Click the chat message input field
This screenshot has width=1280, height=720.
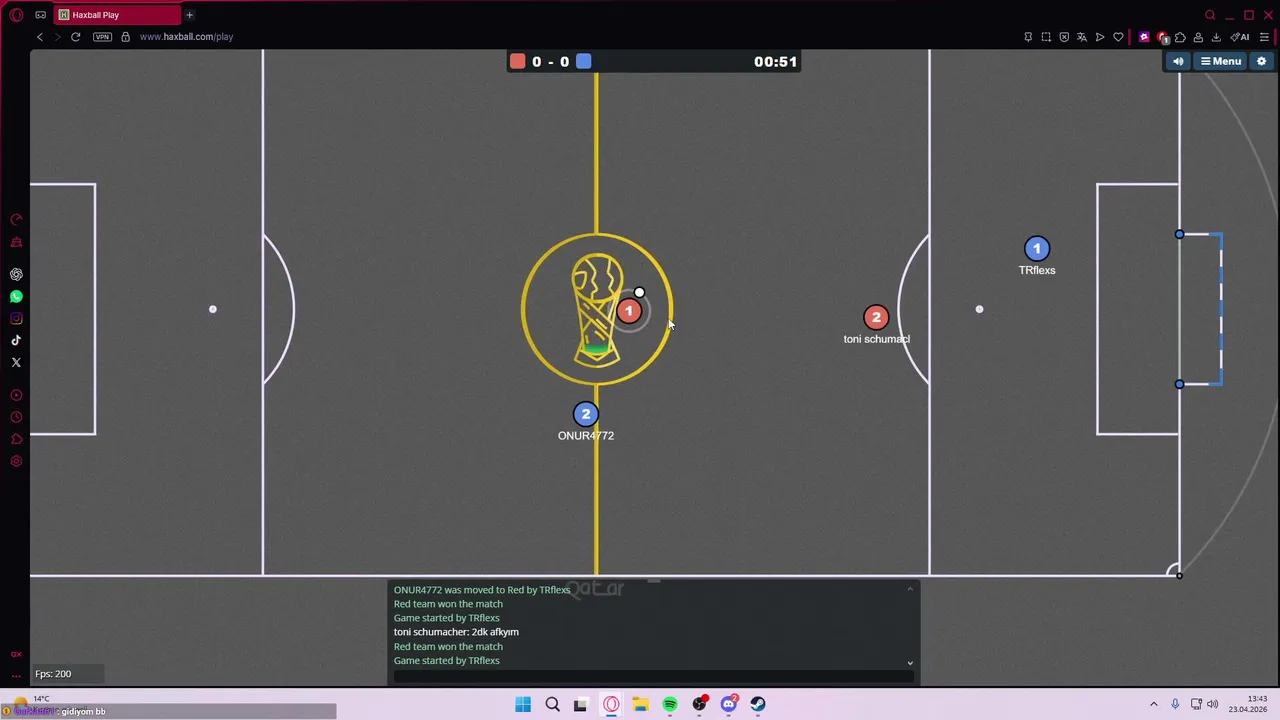point(652,676)
